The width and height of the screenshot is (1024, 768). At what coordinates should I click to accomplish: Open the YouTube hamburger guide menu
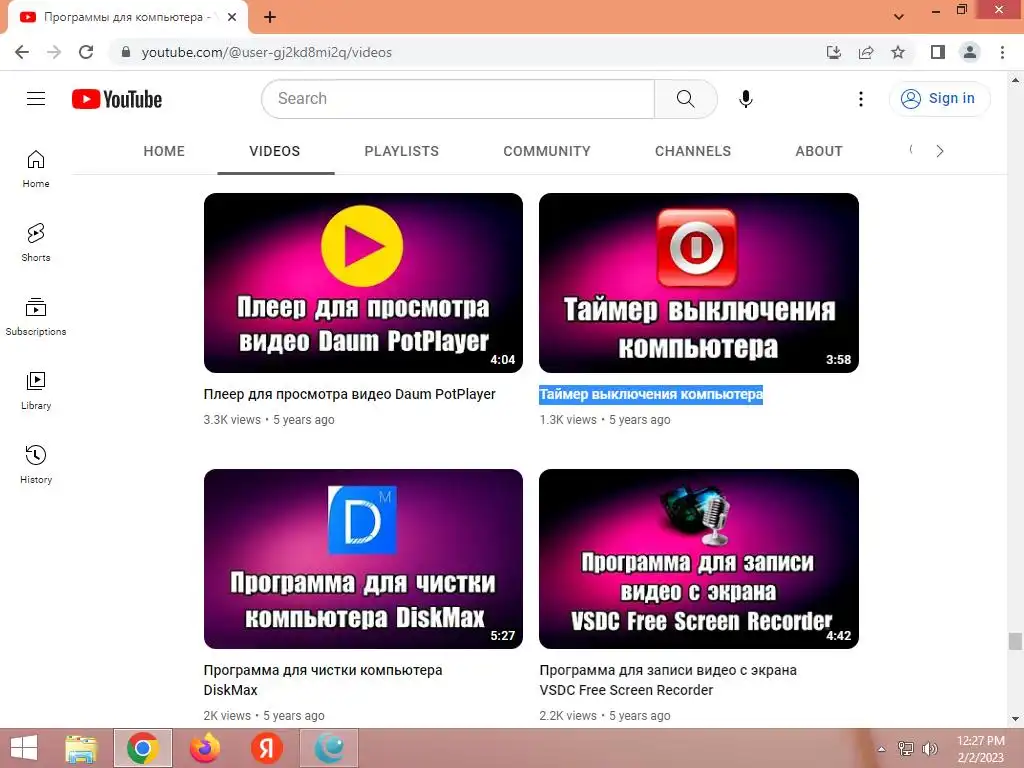tap(36, 99)
